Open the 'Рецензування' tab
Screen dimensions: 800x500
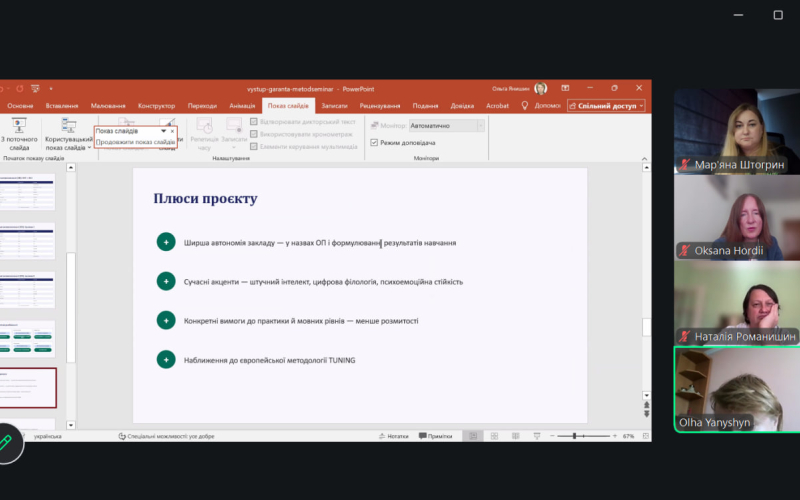coord(380,106)
